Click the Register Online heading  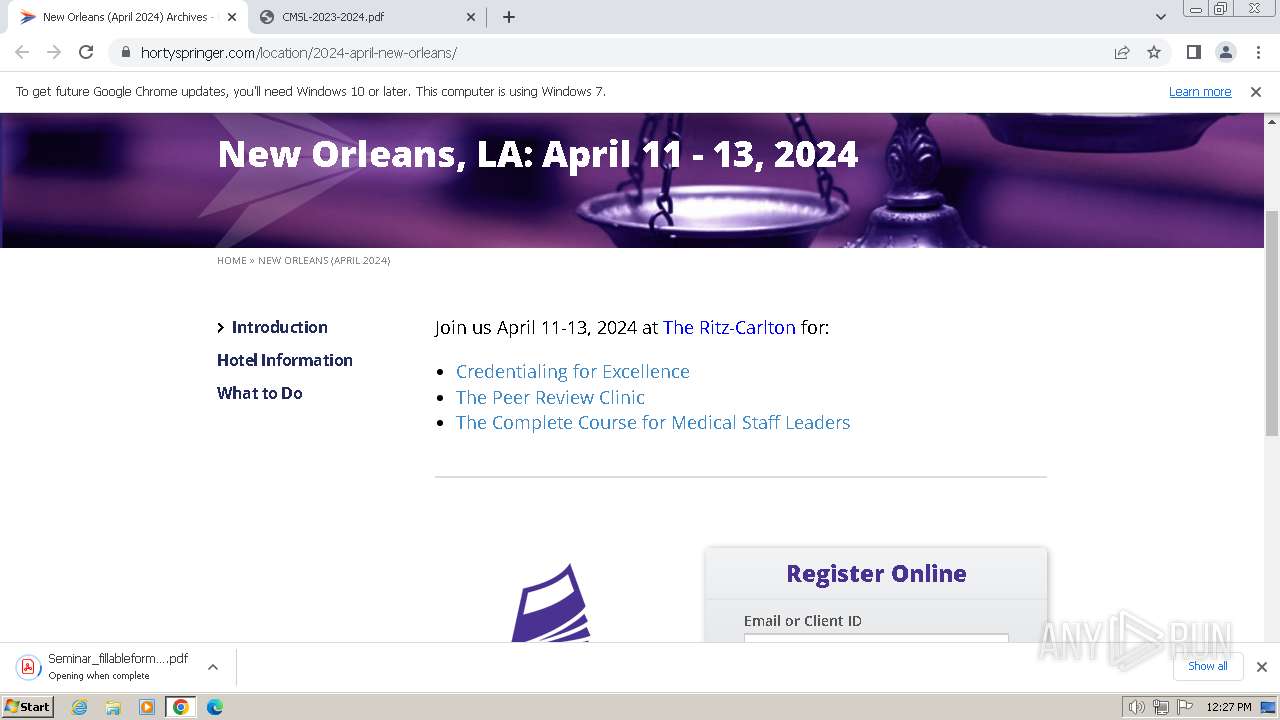tap(876, 573)
